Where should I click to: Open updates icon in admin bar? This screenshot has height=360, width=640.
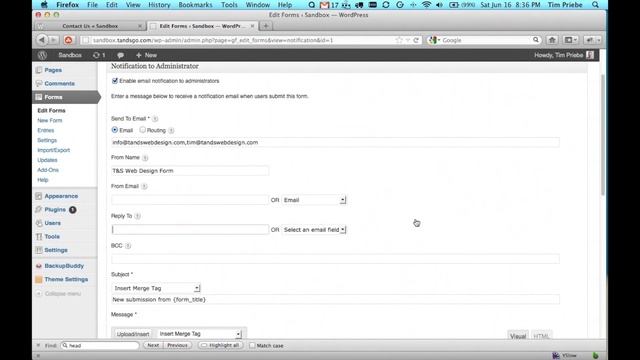[99, 55]
